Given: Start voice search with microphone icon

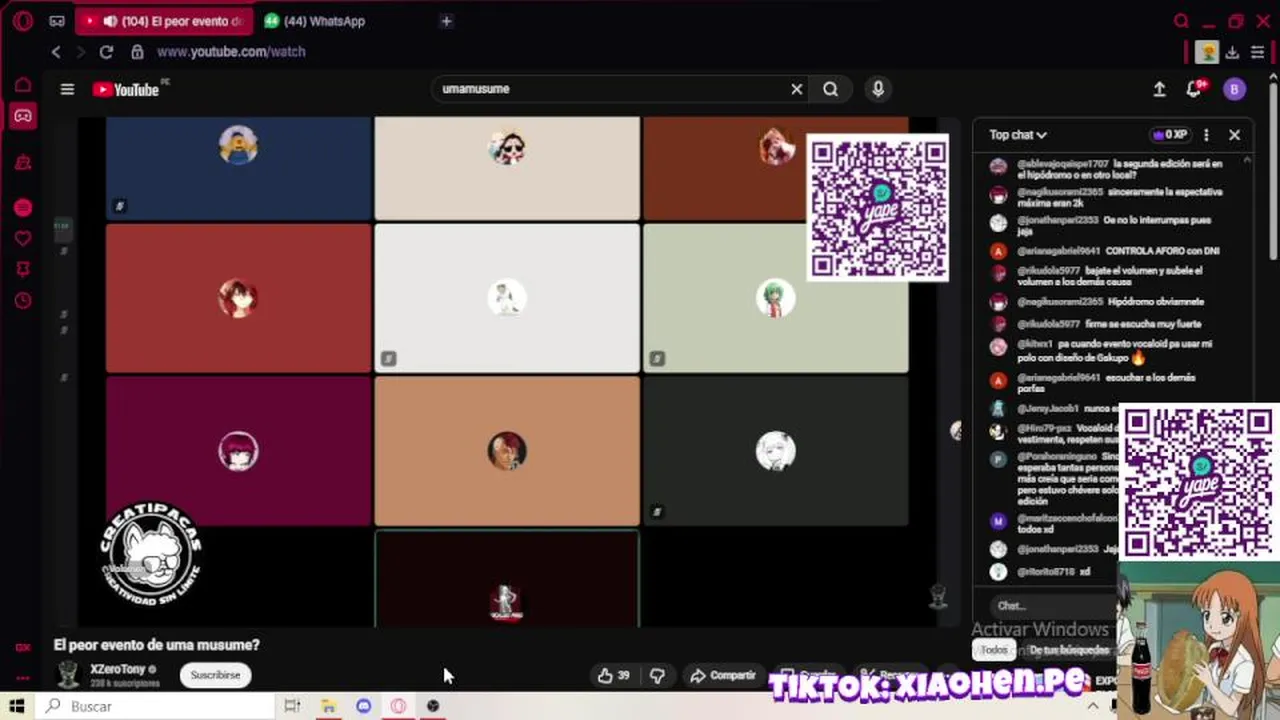Looking at the screenshot, I should coord(878,89).
